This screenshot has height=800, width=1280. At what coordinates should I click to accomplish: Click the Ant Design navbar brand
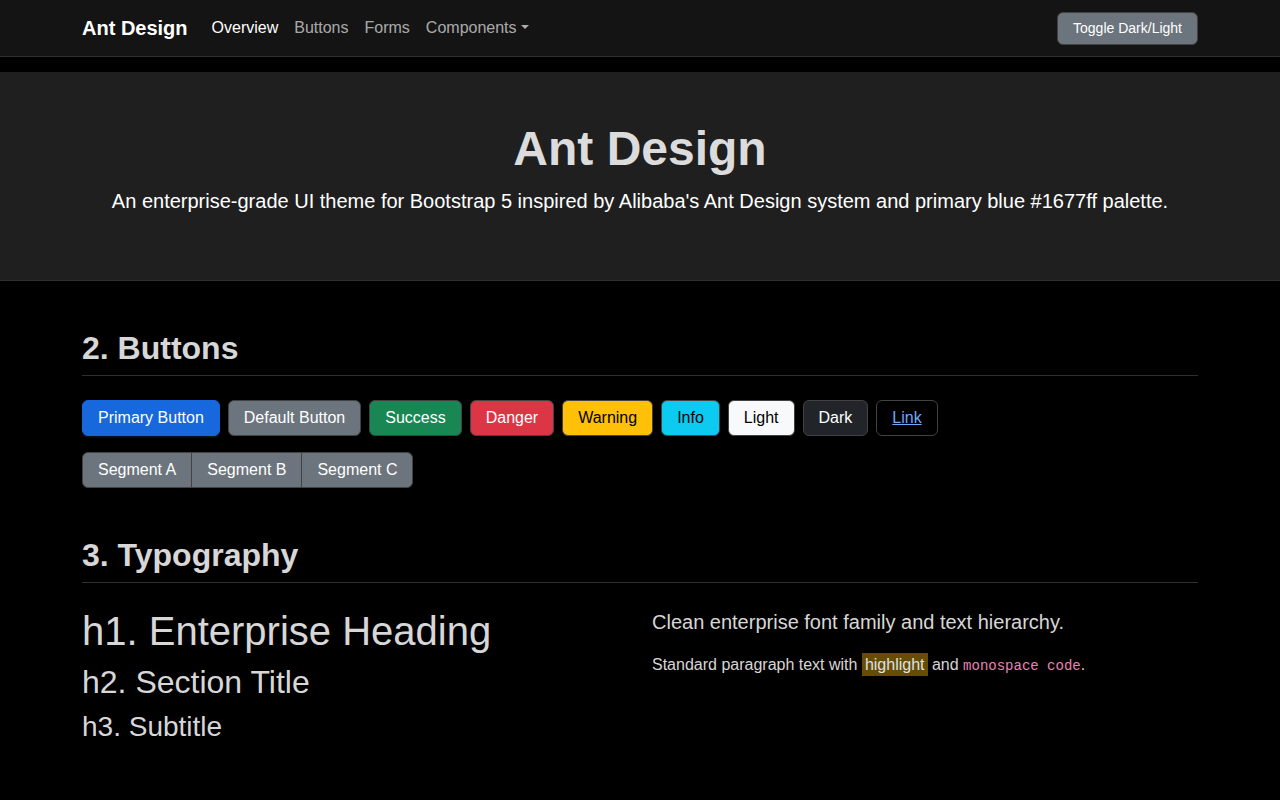point(135,28)
